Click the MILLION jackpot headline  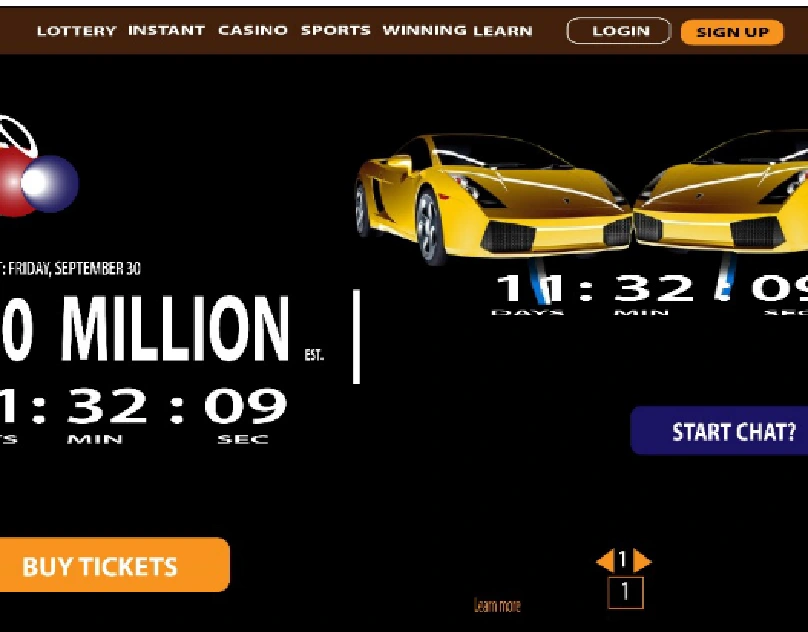click(174, 328)
